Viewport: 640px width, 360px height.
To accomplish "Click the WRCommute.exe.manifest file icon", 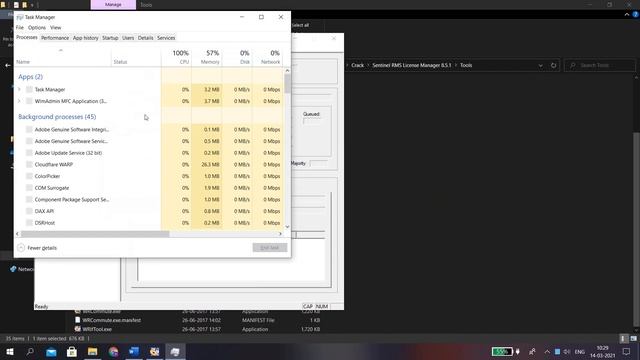I will click(78, 320).
